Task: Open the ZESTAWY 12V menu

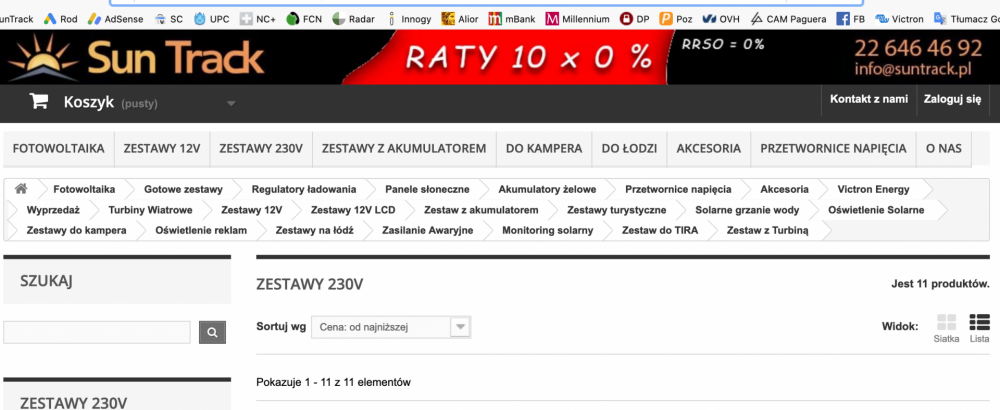Action: click(162, 149)
